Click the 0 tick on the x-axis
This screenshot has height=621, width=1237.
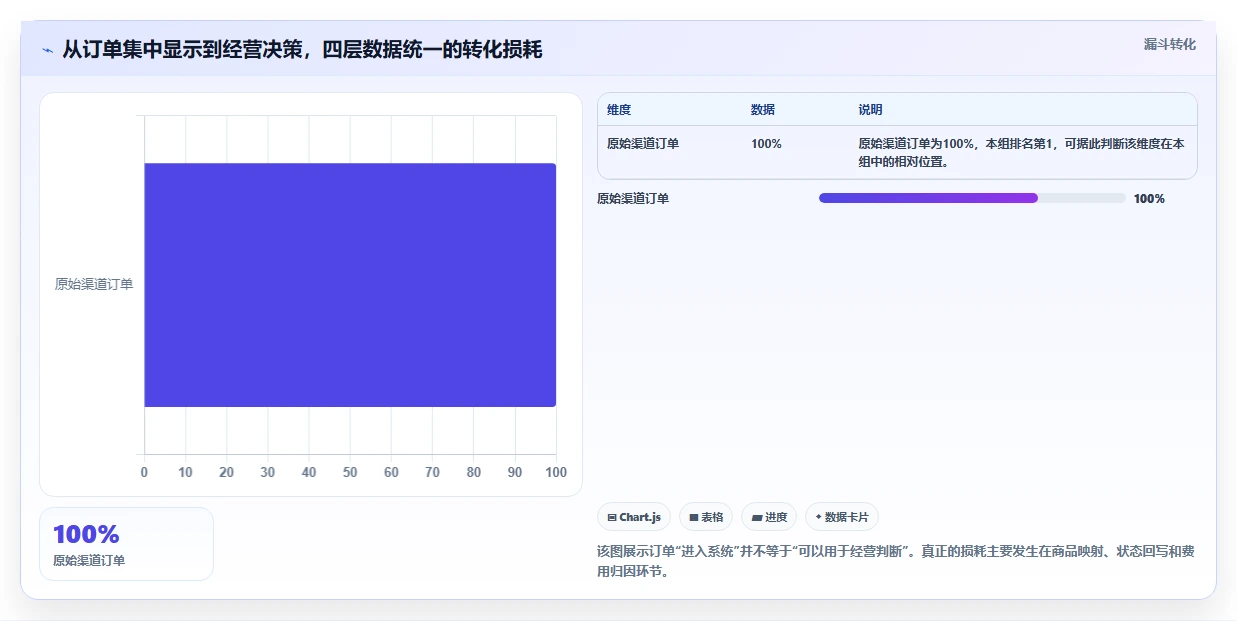pyautogui.click(x=144, y=472)
